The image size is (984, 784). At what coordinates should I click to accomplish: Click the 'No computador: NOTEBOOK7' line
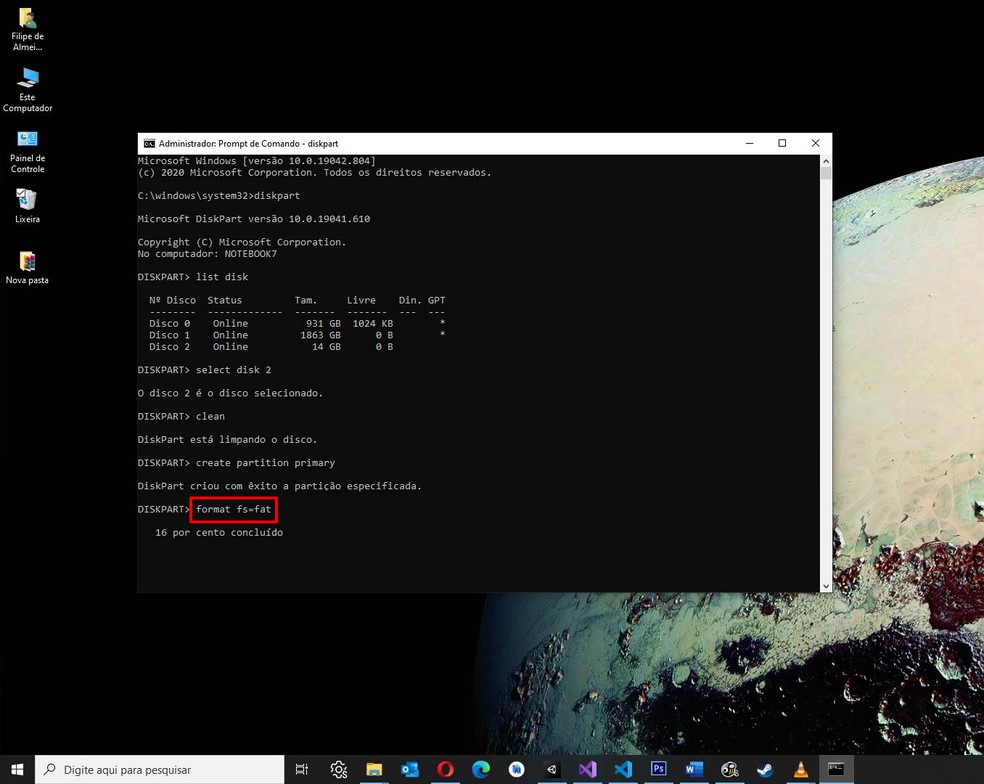pos(207,254)
